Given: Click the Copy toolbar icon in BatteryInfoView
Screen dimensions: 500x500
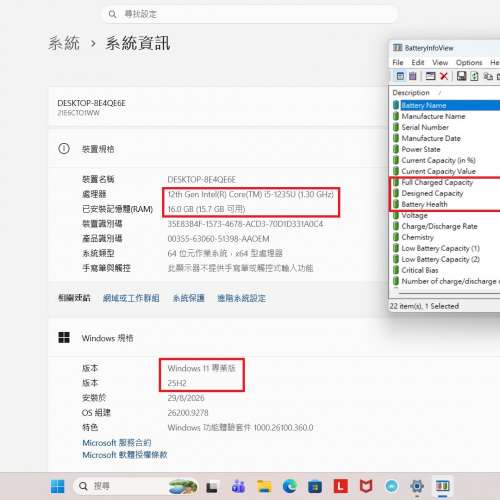Looking at the screenshot, I should coord(488,76).
